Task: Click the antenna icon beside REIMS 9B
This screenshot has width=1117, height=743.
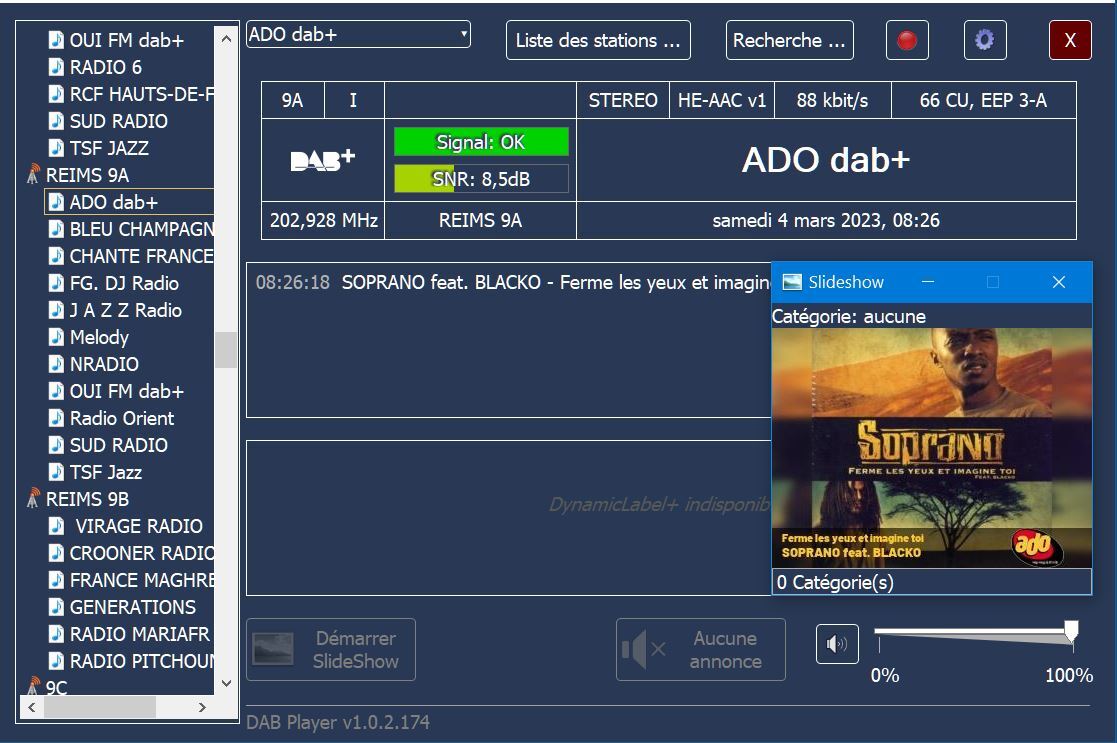Action: tap(33, 499)
